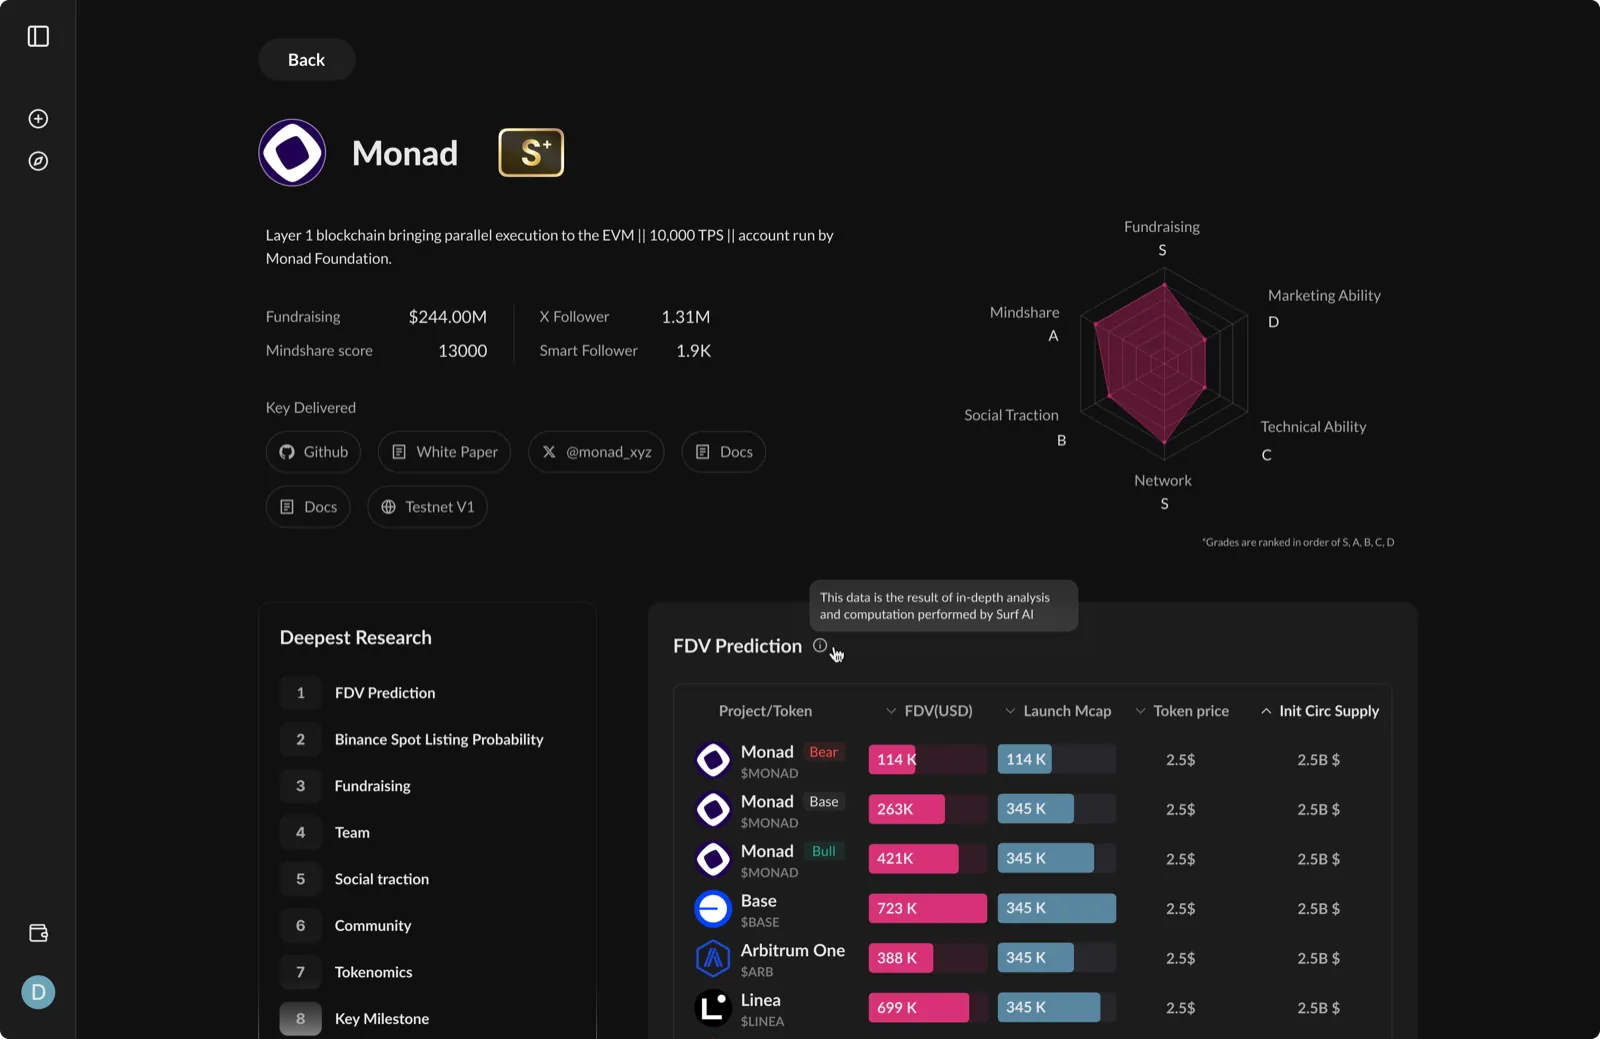Click the 13000 Mindshare score value

[462, 351]
